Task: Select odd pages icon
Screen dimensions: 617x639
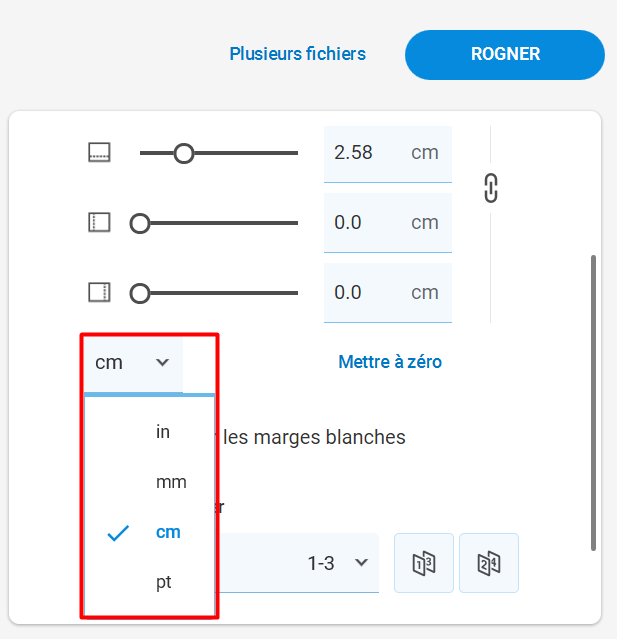Action: tap(424, 563)
